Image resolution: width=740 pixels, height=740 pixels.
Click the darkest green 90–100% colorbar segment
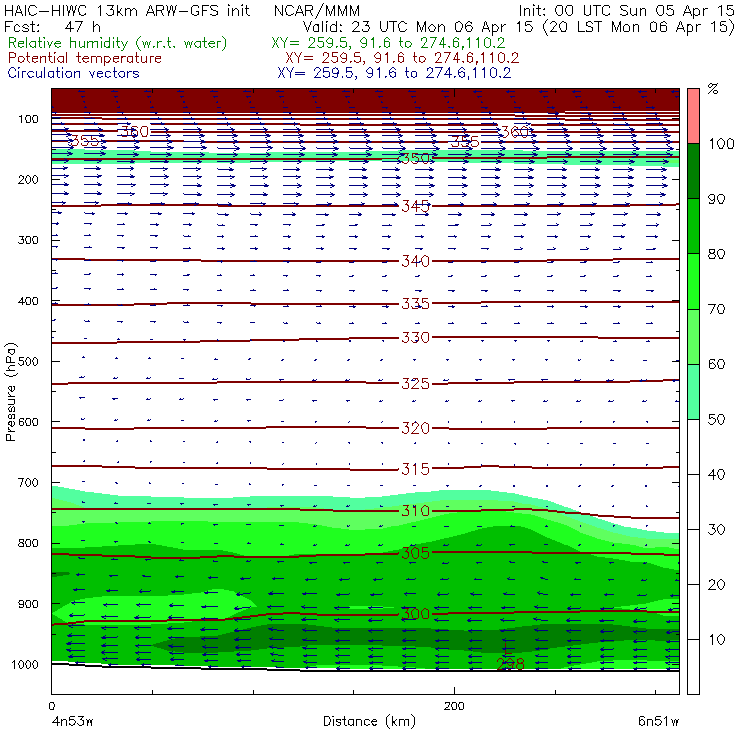click(x=693, y=171)
